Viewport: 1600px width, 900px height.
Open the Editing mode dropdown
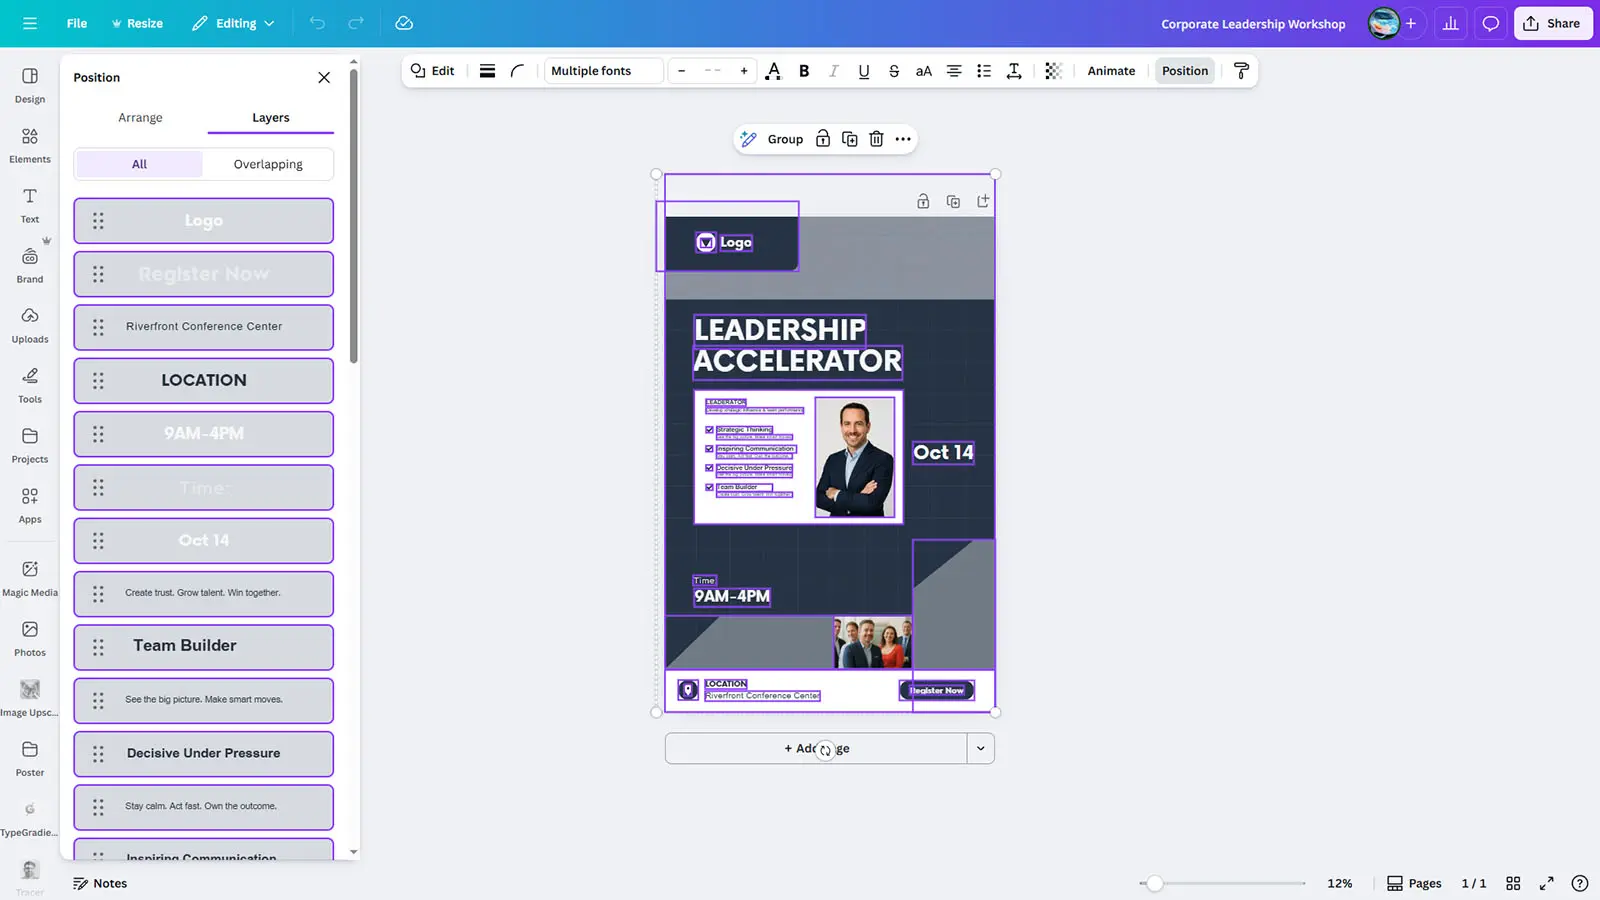click(x=234, y=23)
